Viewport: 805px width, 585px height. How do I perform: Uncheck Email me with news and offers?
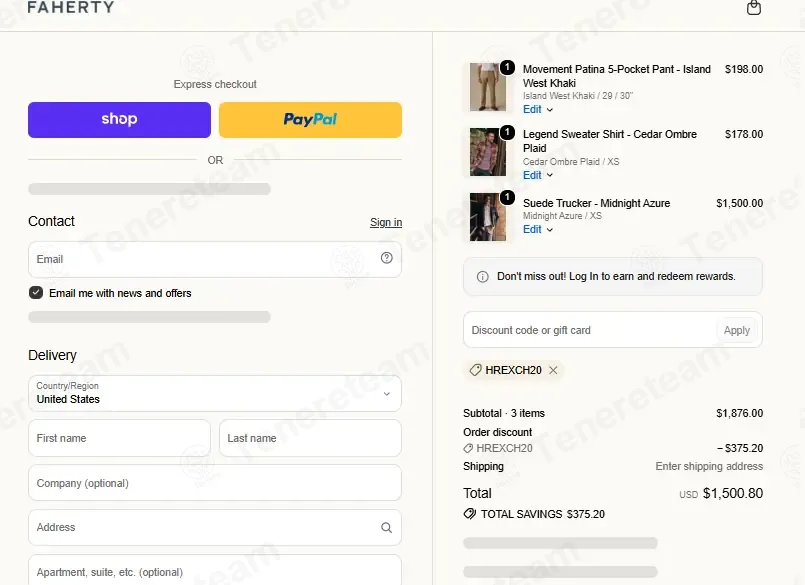coord(36,293)
